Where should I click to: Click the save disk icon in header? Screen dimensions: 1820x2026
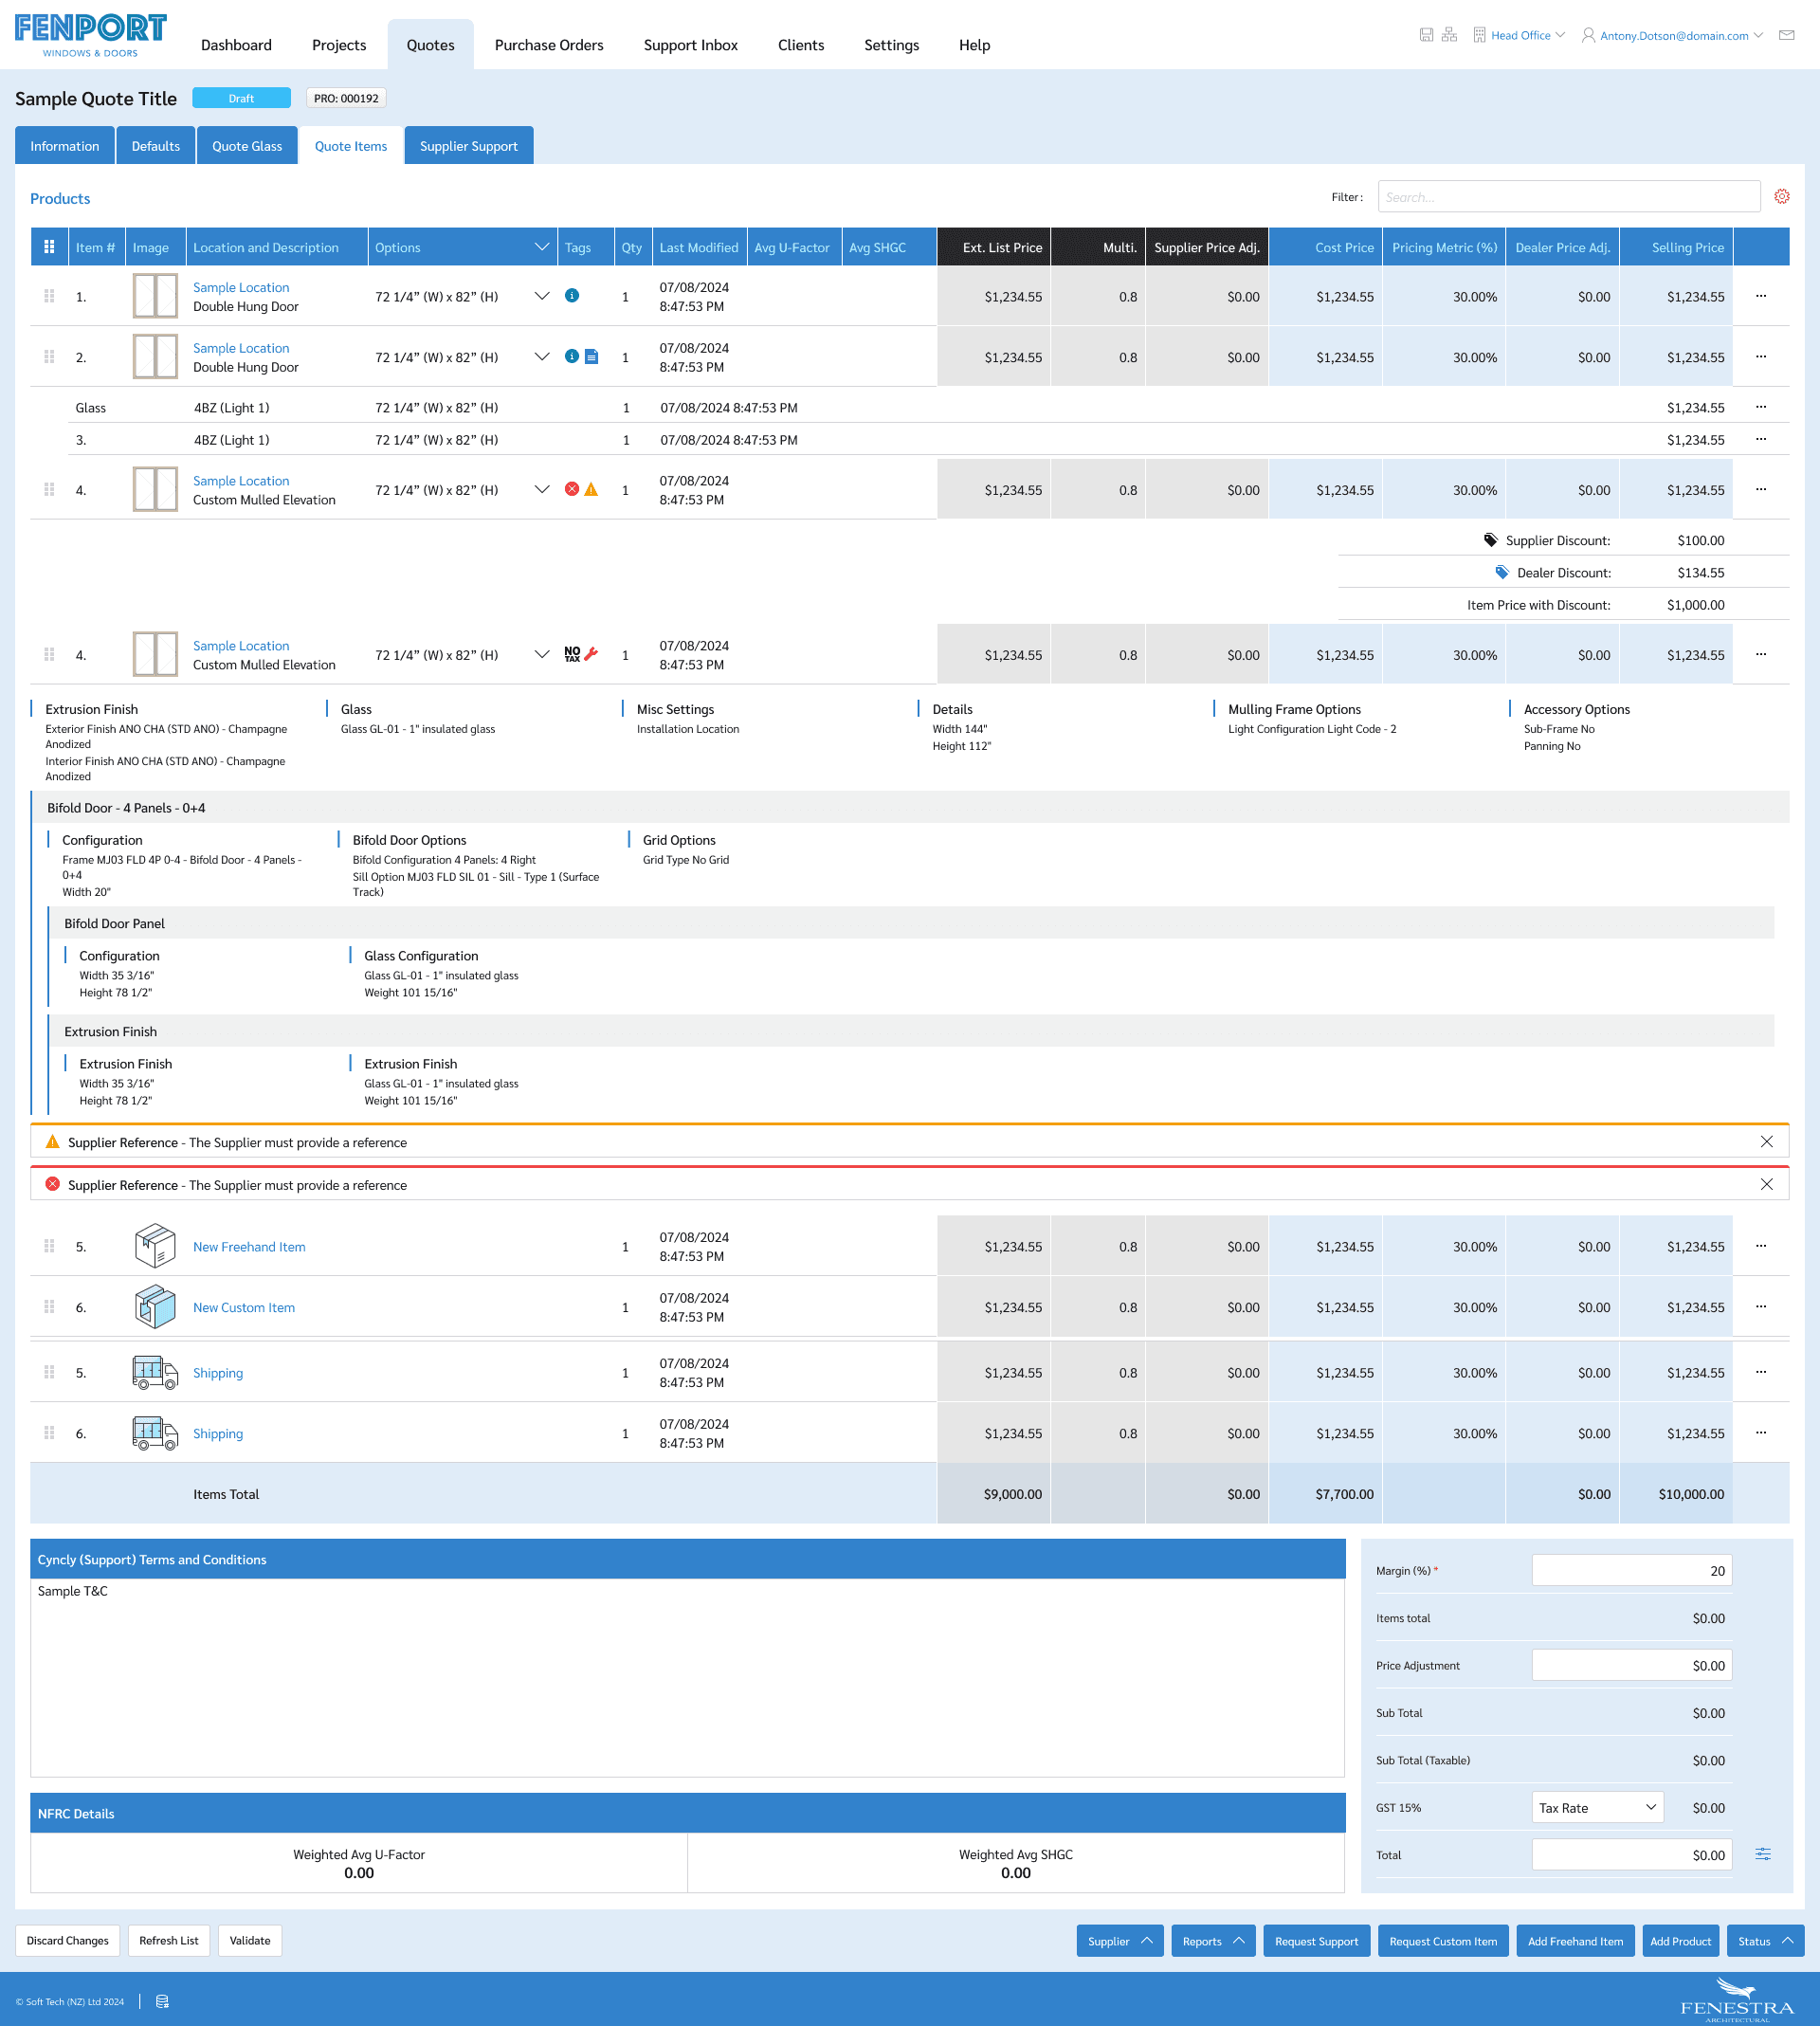[1426, 35]
